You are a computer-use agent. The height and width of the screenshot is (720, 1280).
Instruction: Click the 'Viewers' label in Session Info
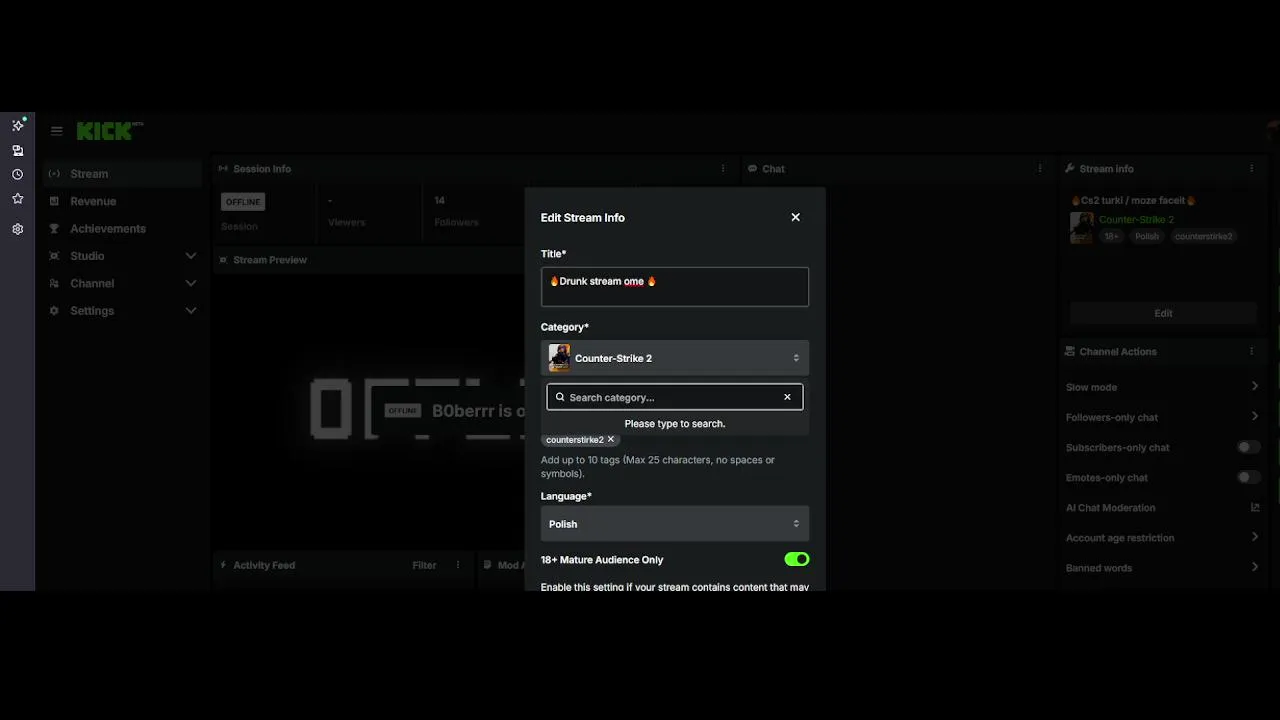point(347,222)
